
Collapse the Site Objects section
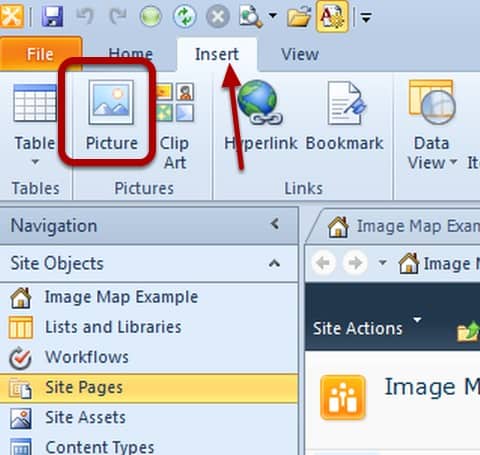[x=274, y=263]
